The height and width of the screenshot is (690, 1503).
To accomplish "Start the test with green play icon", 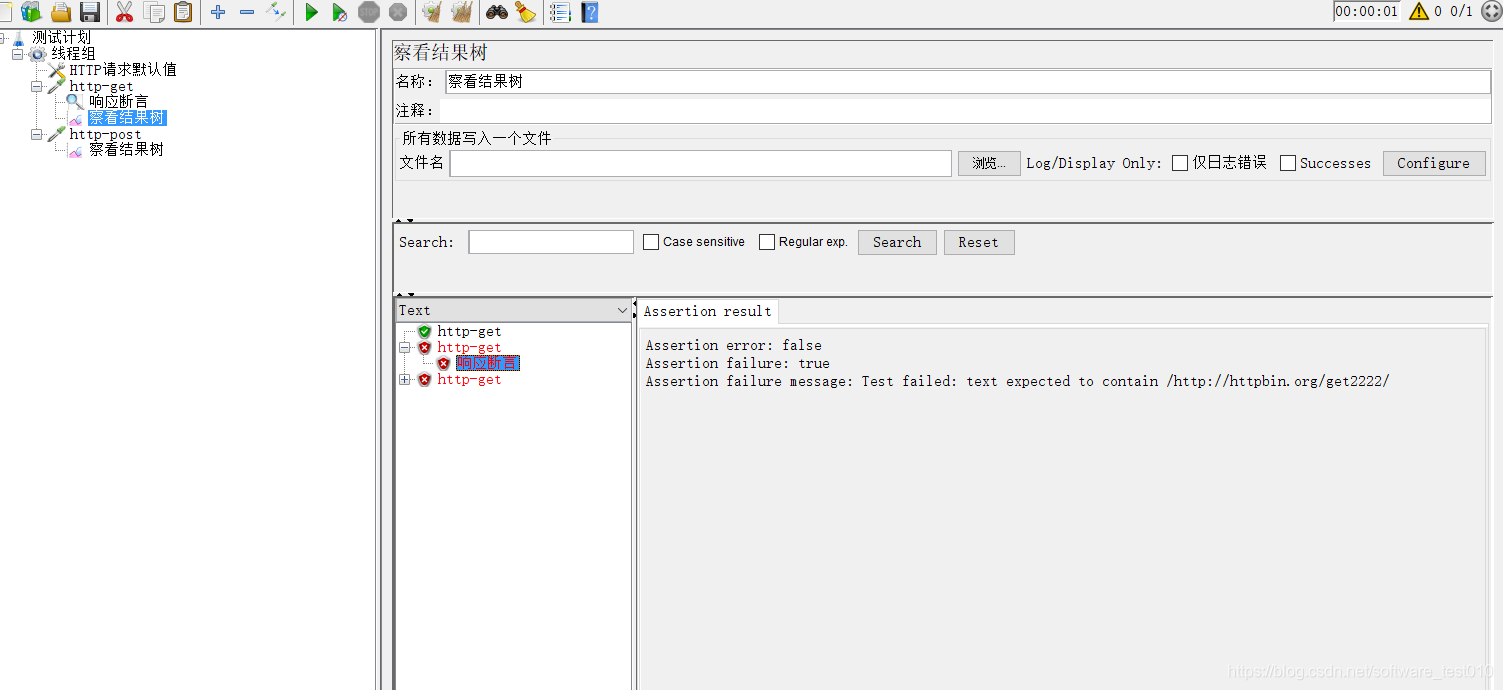I will pos(311,12).
